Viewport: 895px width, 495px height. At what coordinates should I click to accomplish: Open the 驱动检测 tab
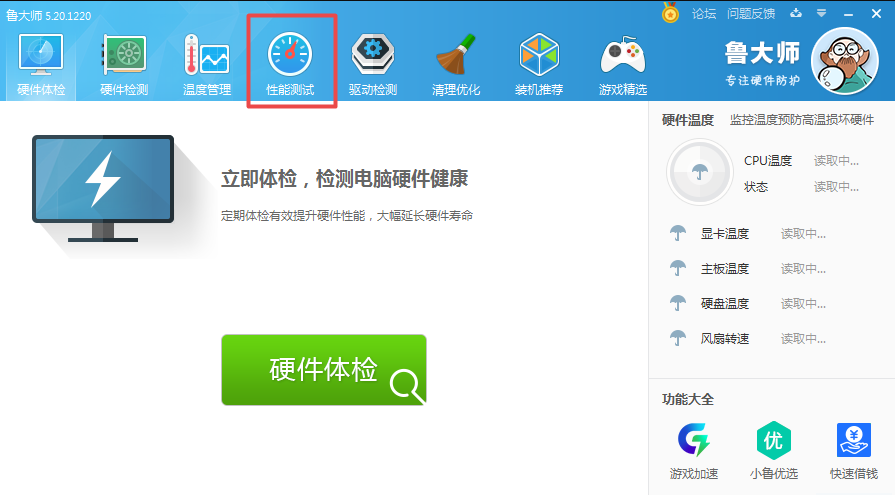point(373,65)
